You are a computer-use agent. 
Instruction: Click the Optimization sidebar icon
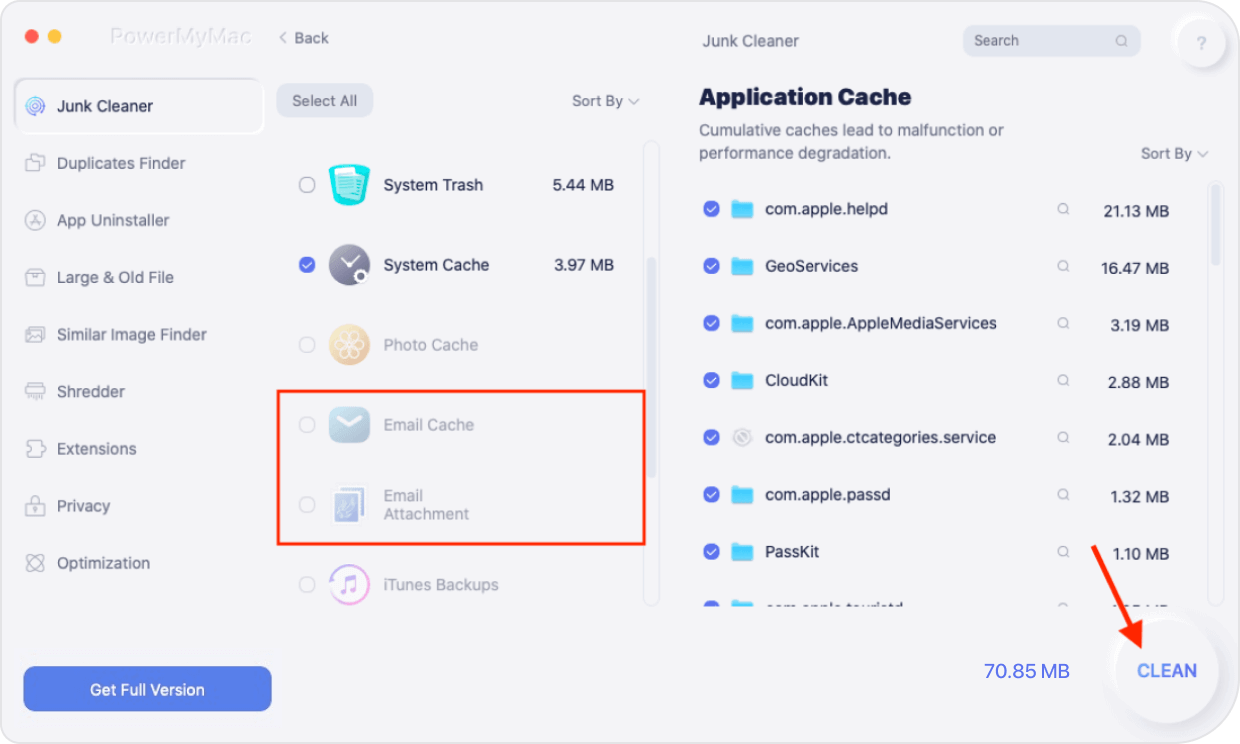35,563
